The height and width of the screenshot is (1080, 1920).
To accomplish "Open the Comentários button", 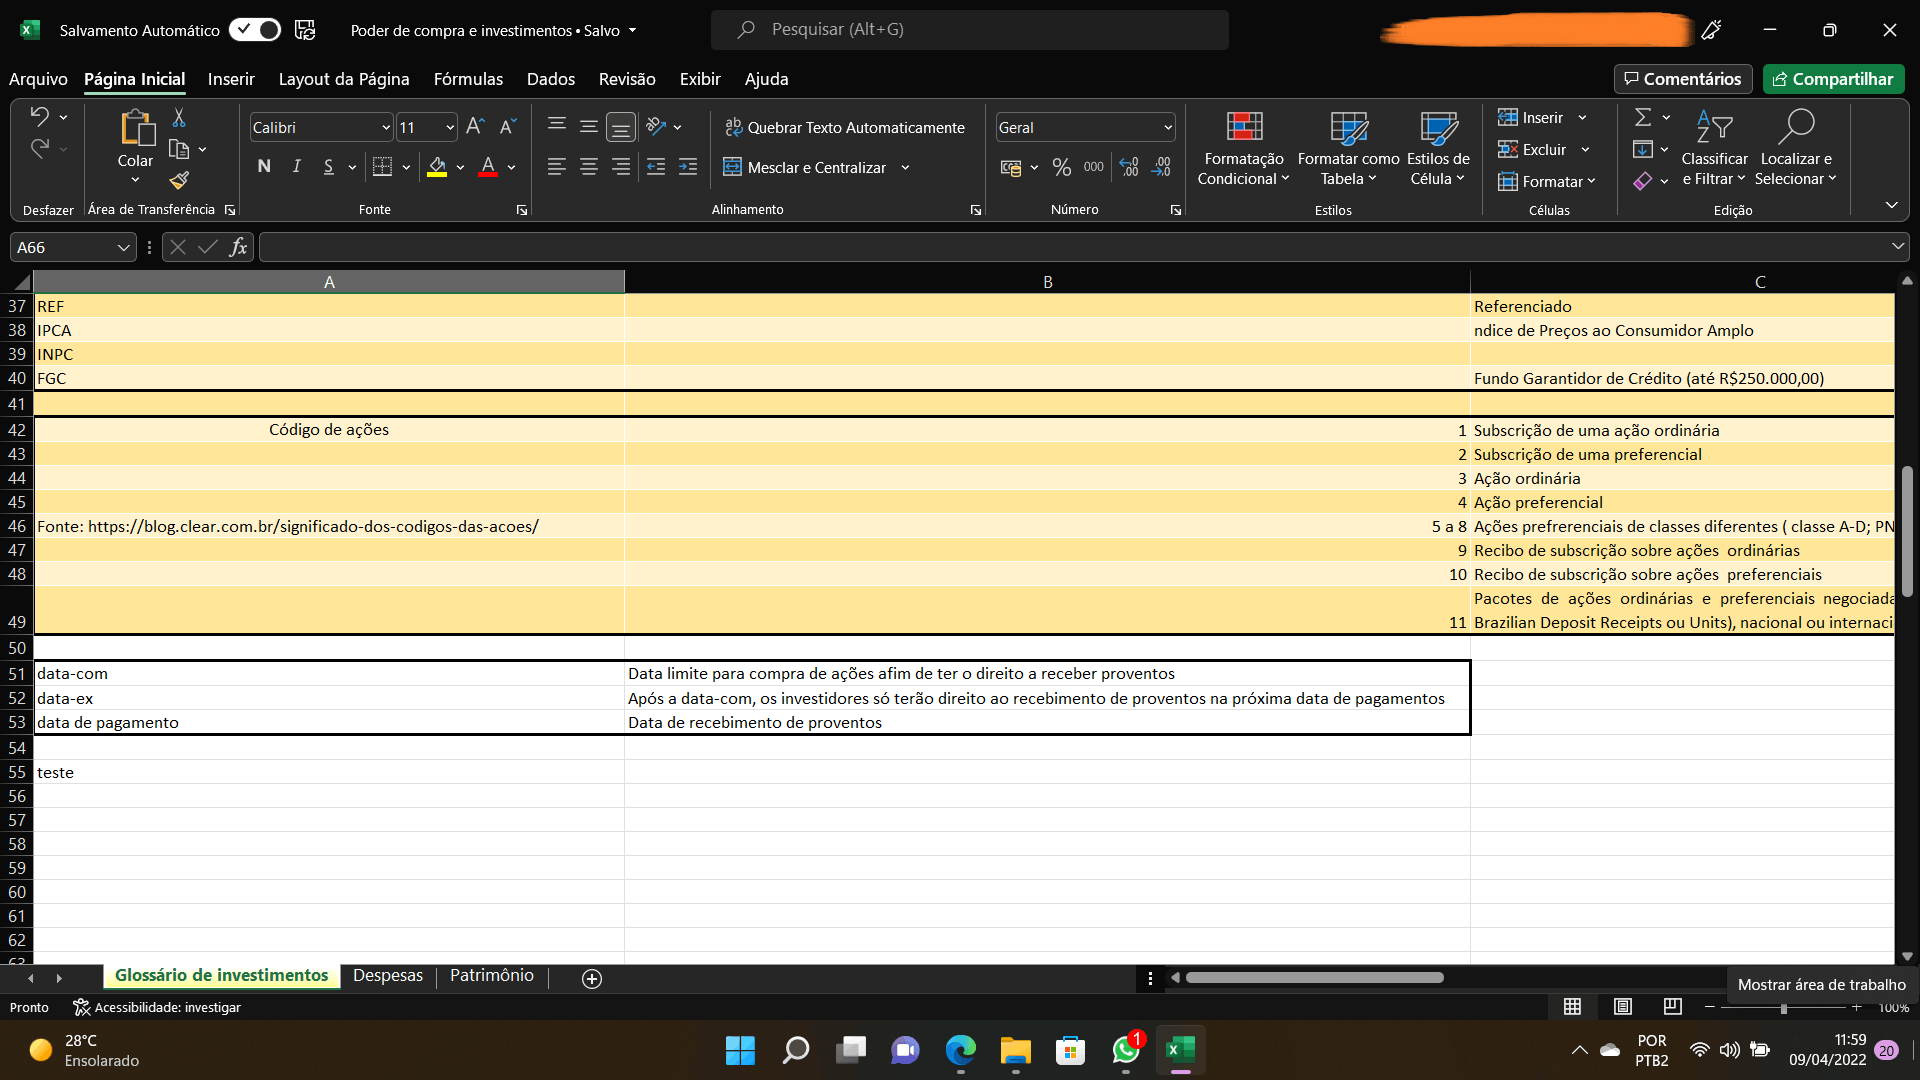I will coord(1683,79).
